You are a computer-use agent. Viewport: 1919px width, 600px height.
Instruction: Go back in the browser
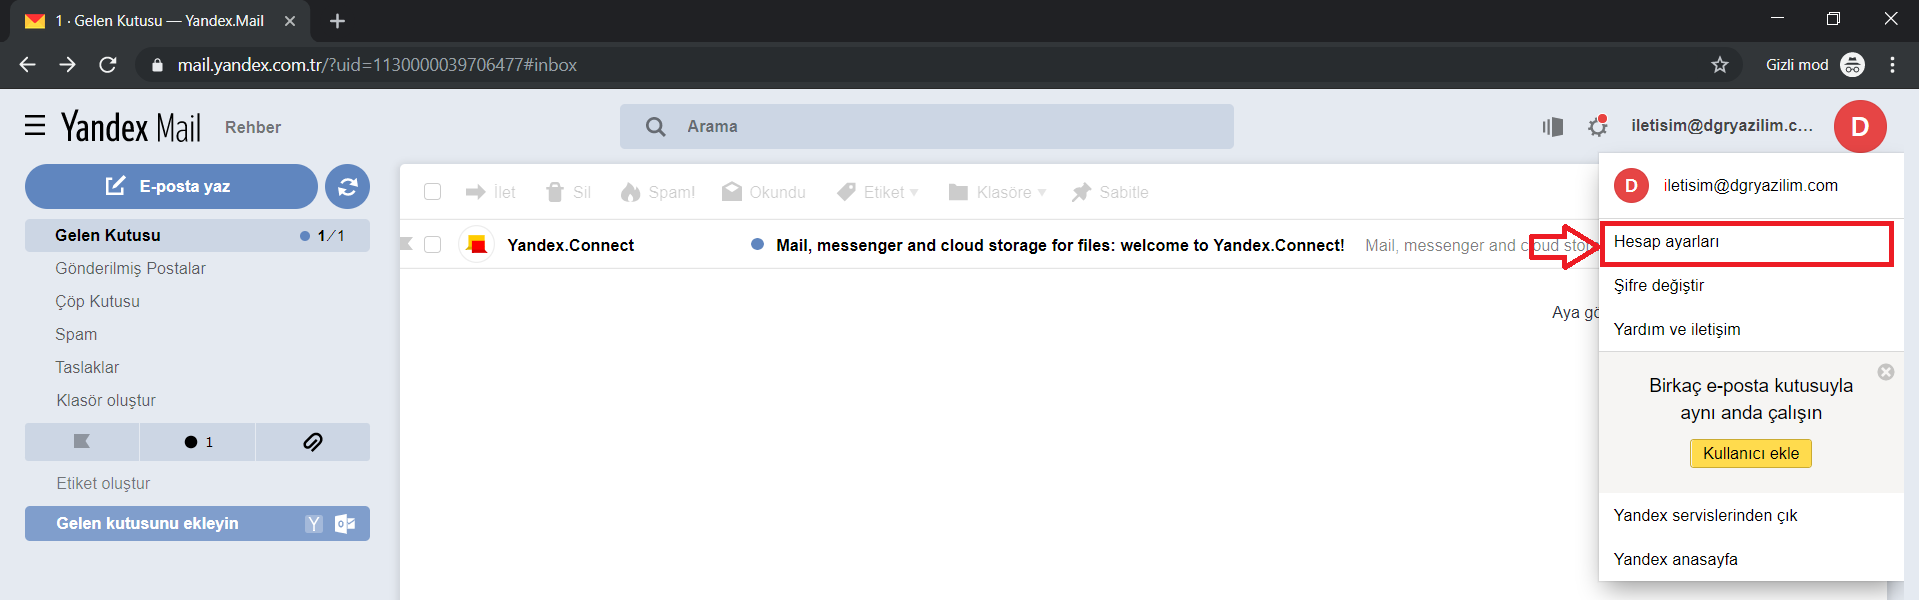point(27,65)
